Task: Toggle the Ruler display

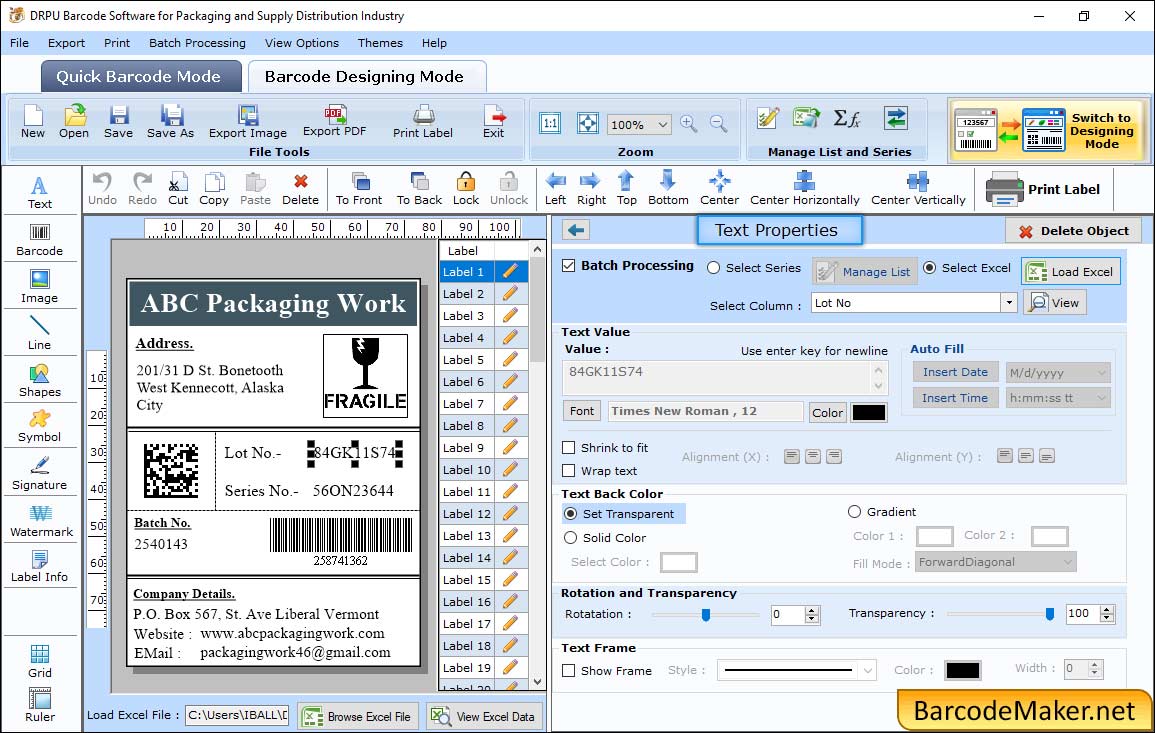Action: point(40,705)
